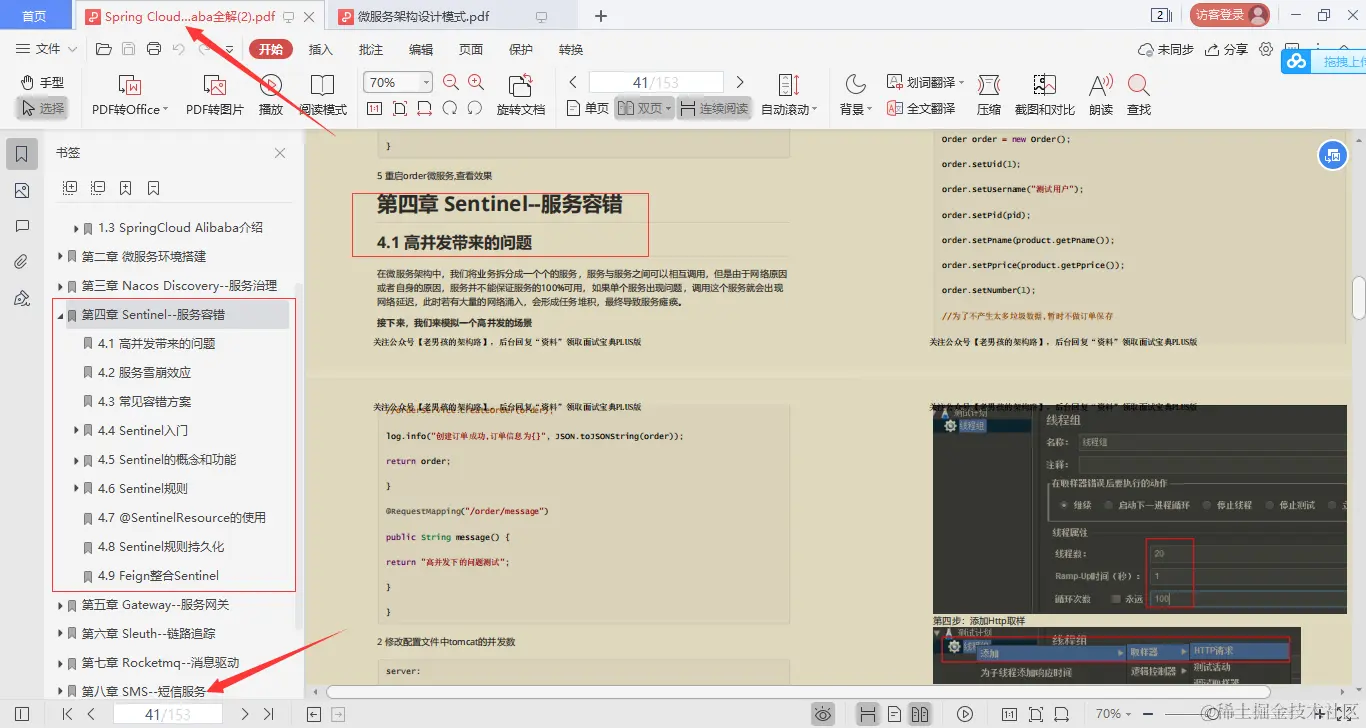The image size is (1366, 728).
Task: Click the 播放 (play) slideshow icon
Action: pos(270,95)
